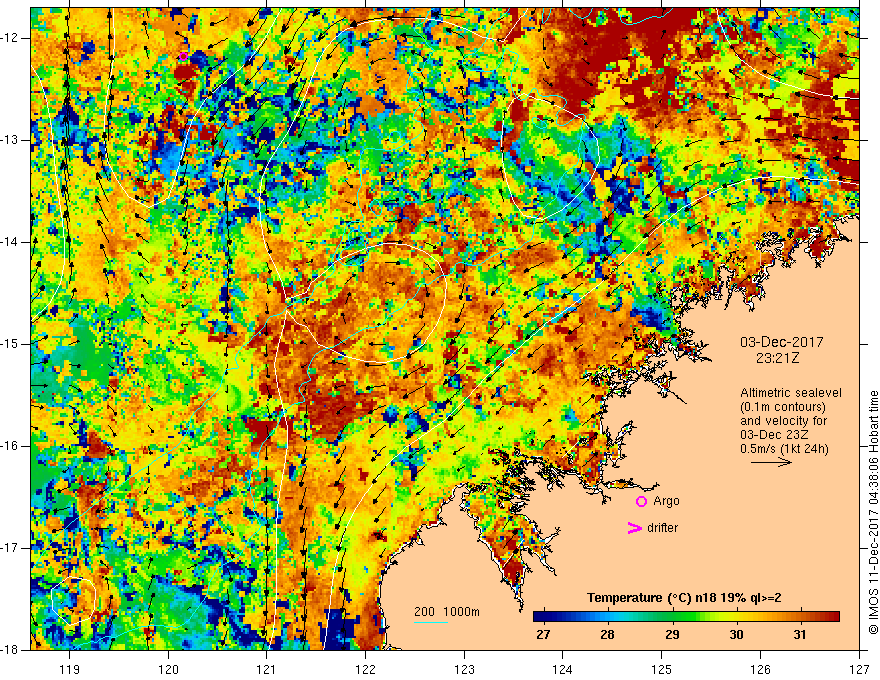The image size is (880, 680).
Task: Click the latitude axis label "-17"
Action: pyautogui.click(x=10, y=548)
